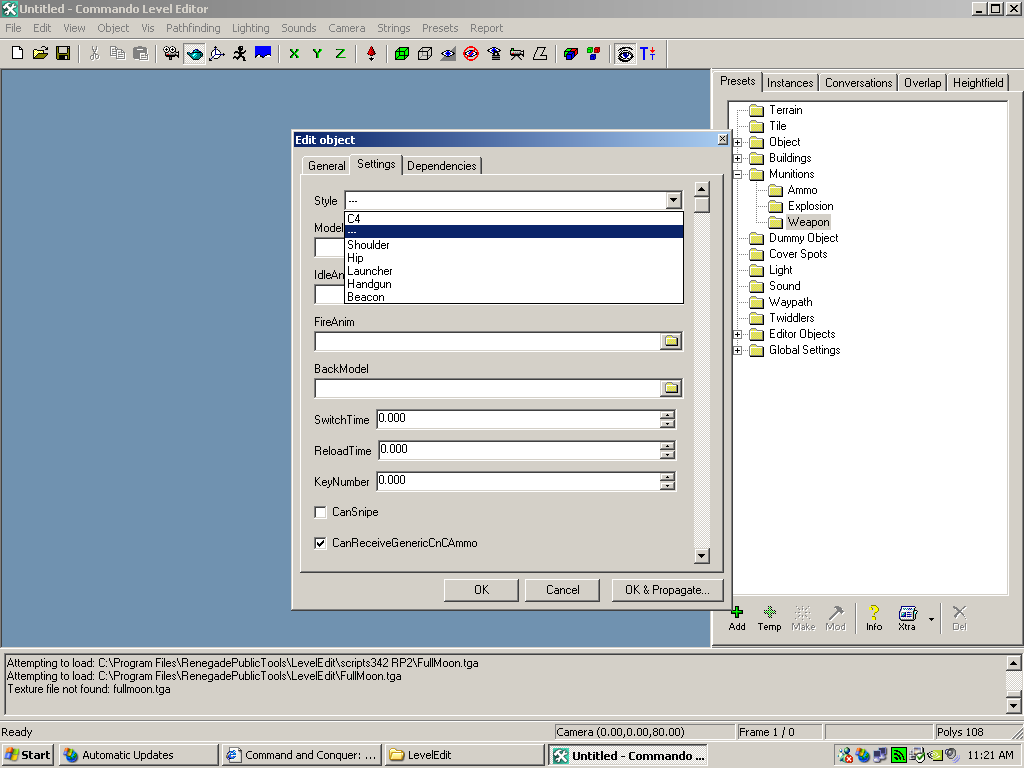Click the Save file toolbar icon

[63, 54]
